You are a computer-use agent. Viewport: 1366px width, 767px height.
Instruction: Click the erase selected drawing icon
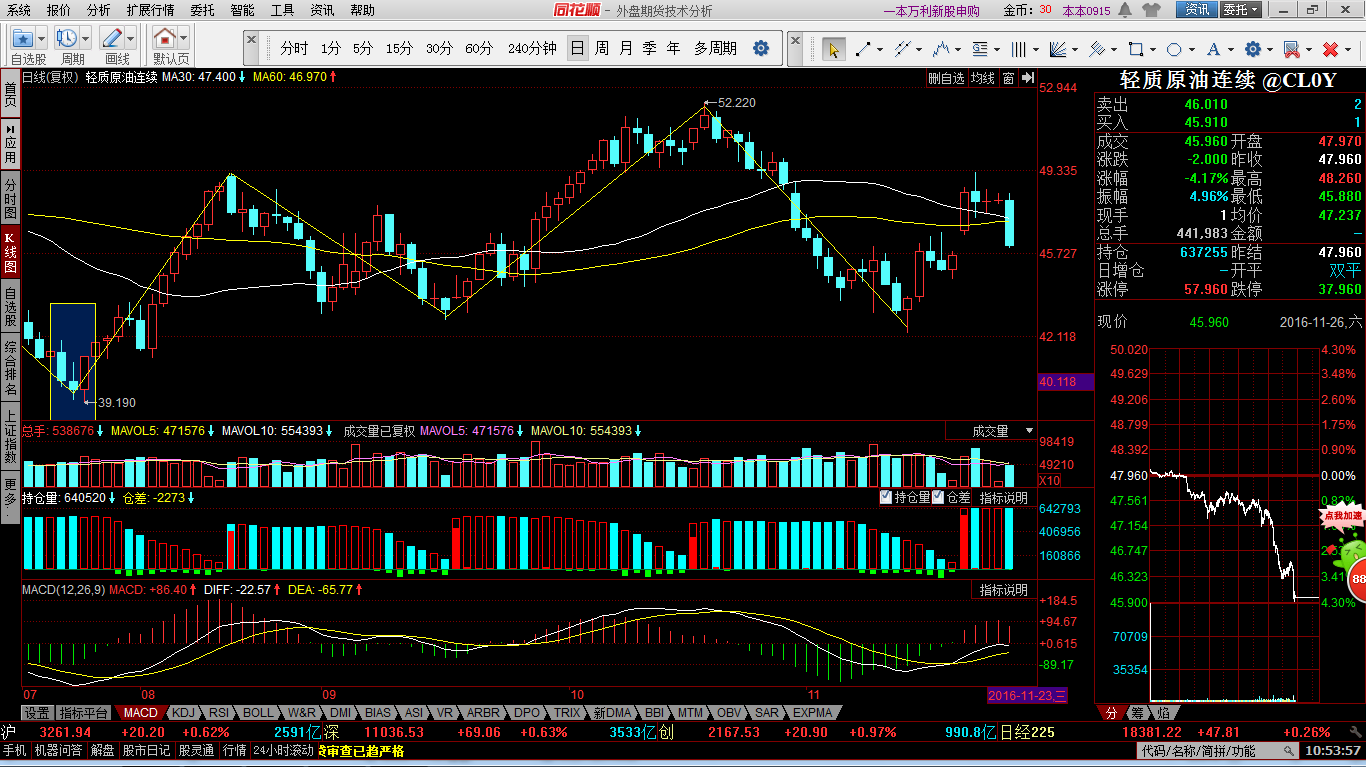1291,48
